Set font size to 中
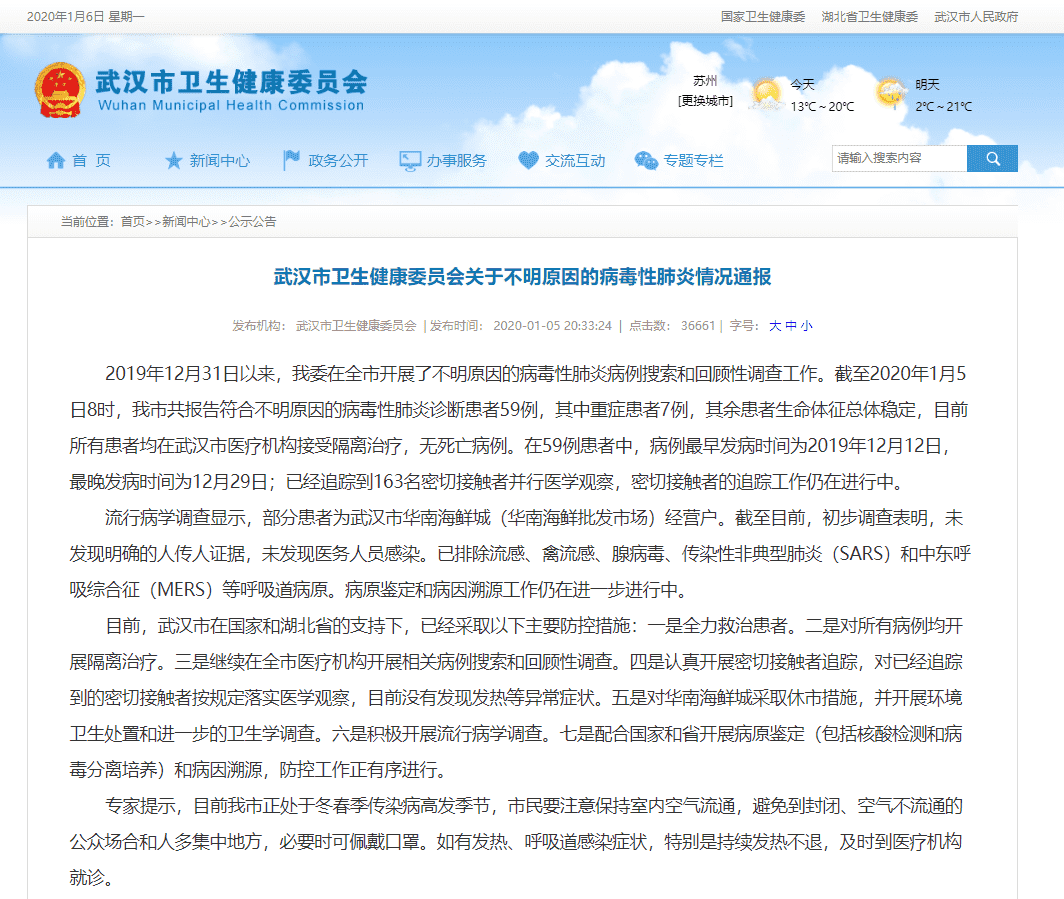This screenshot has width=1064, height=899. (x=791, y=326)
